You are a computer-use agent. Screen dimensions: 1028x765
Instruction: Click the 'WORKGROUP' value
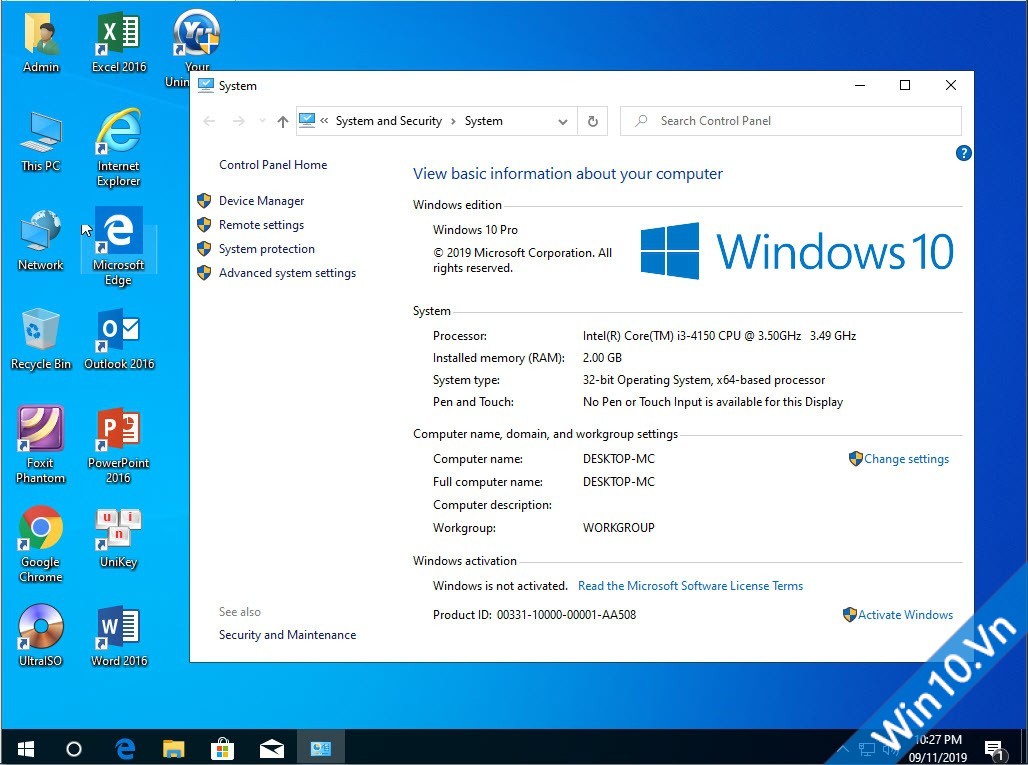[618, 528]
